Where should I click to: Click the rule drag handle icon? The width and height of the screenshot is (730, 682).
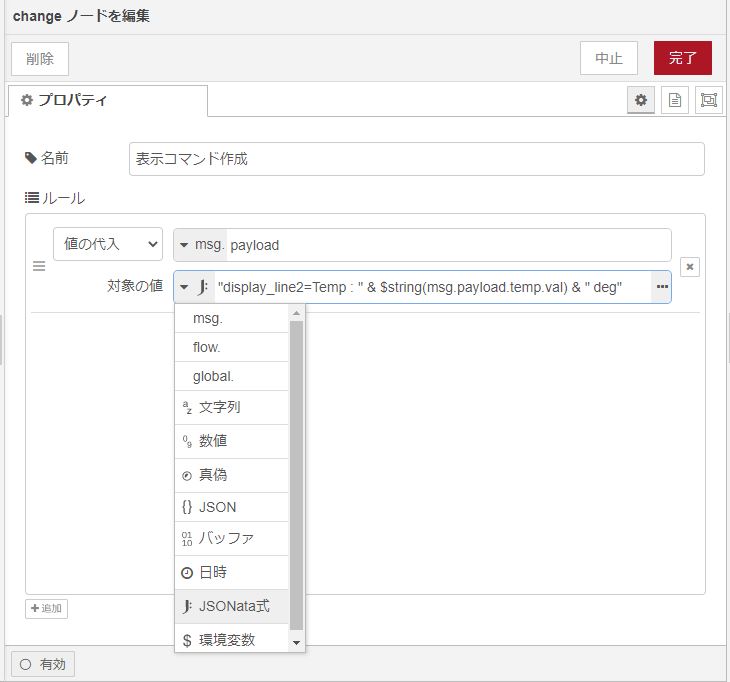tap(39, 266)
